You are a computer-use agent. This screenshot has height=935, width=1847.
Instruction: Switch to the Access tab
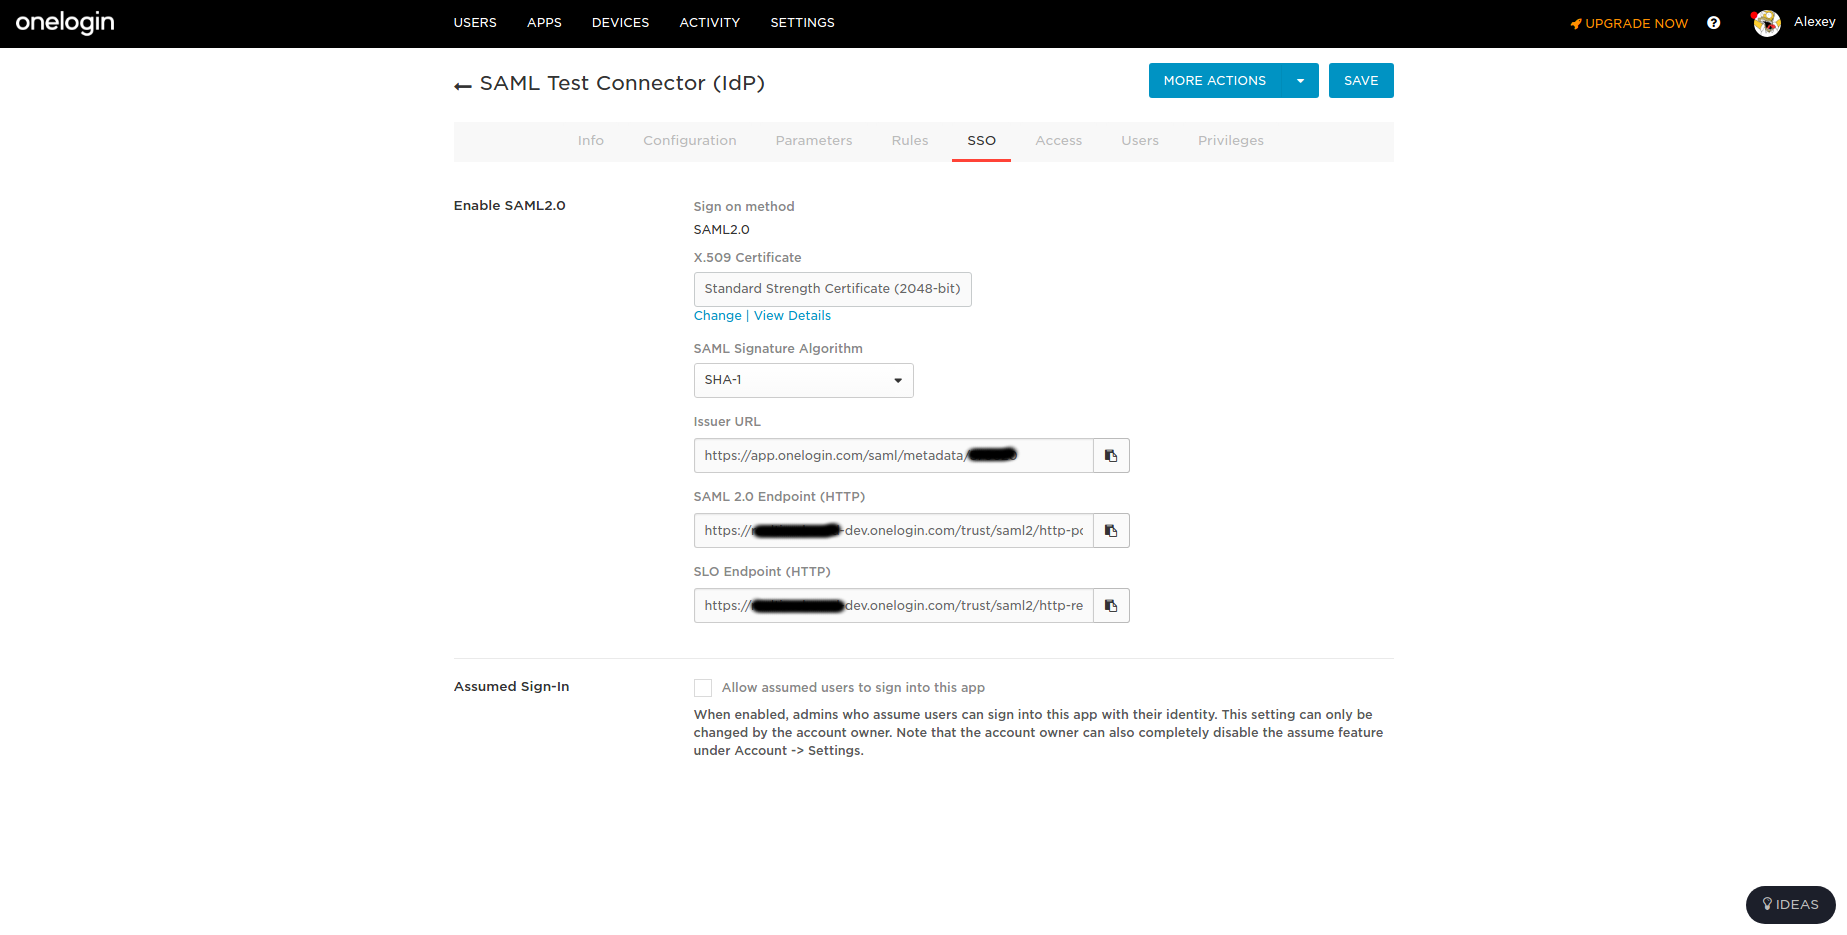pos(1058,141)
